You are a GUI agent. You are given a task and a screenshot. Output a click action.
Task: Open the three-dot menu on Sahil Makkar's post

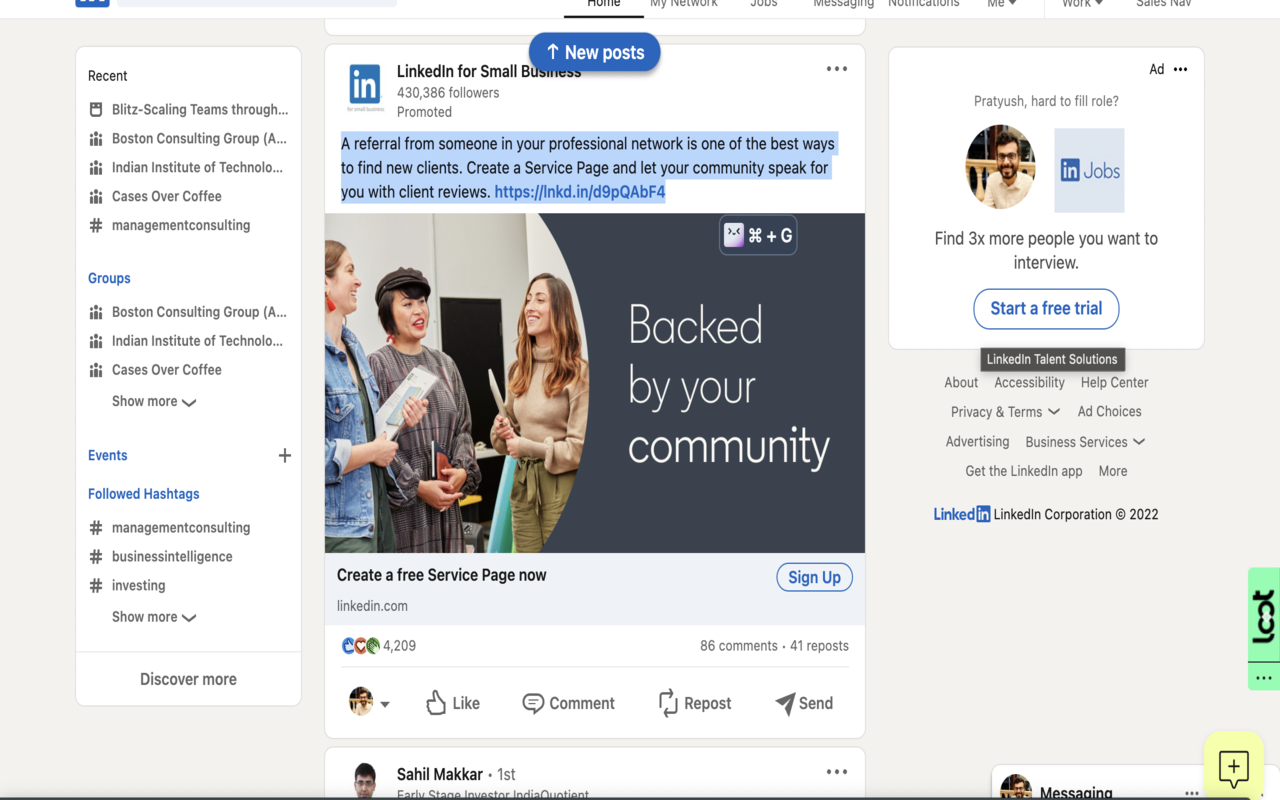click(x=837, y=772)
